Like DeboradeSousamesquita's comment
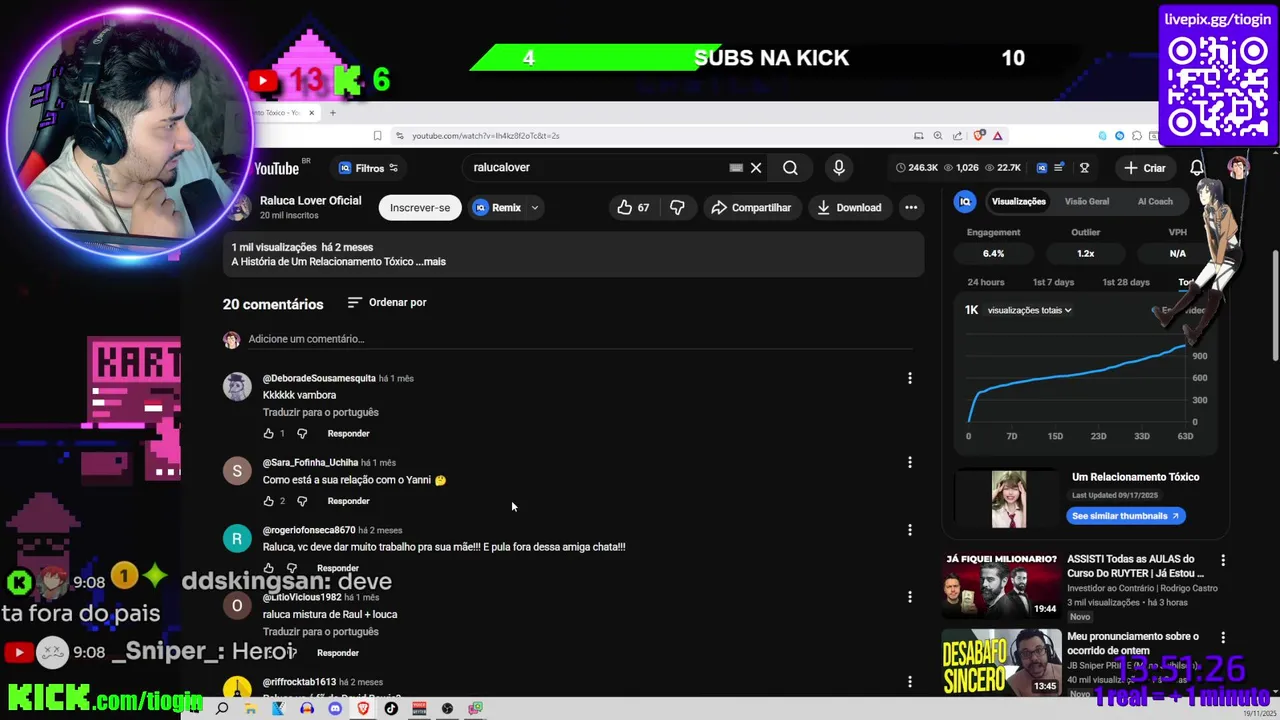Viewport: 1280px width, 720px height. [x=268, y=434]
